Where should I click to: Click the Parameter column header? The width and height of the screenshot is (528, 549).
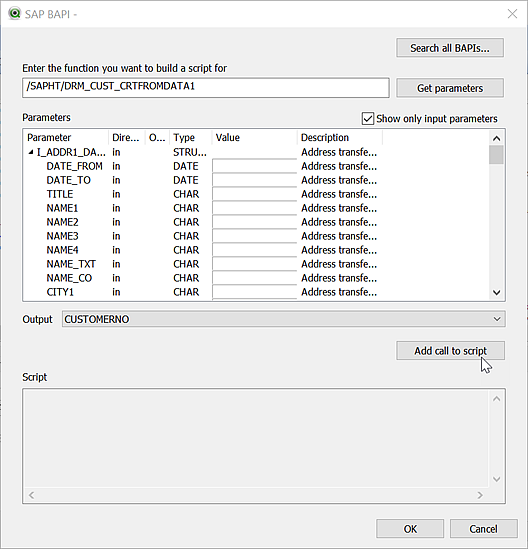[66, 138]
